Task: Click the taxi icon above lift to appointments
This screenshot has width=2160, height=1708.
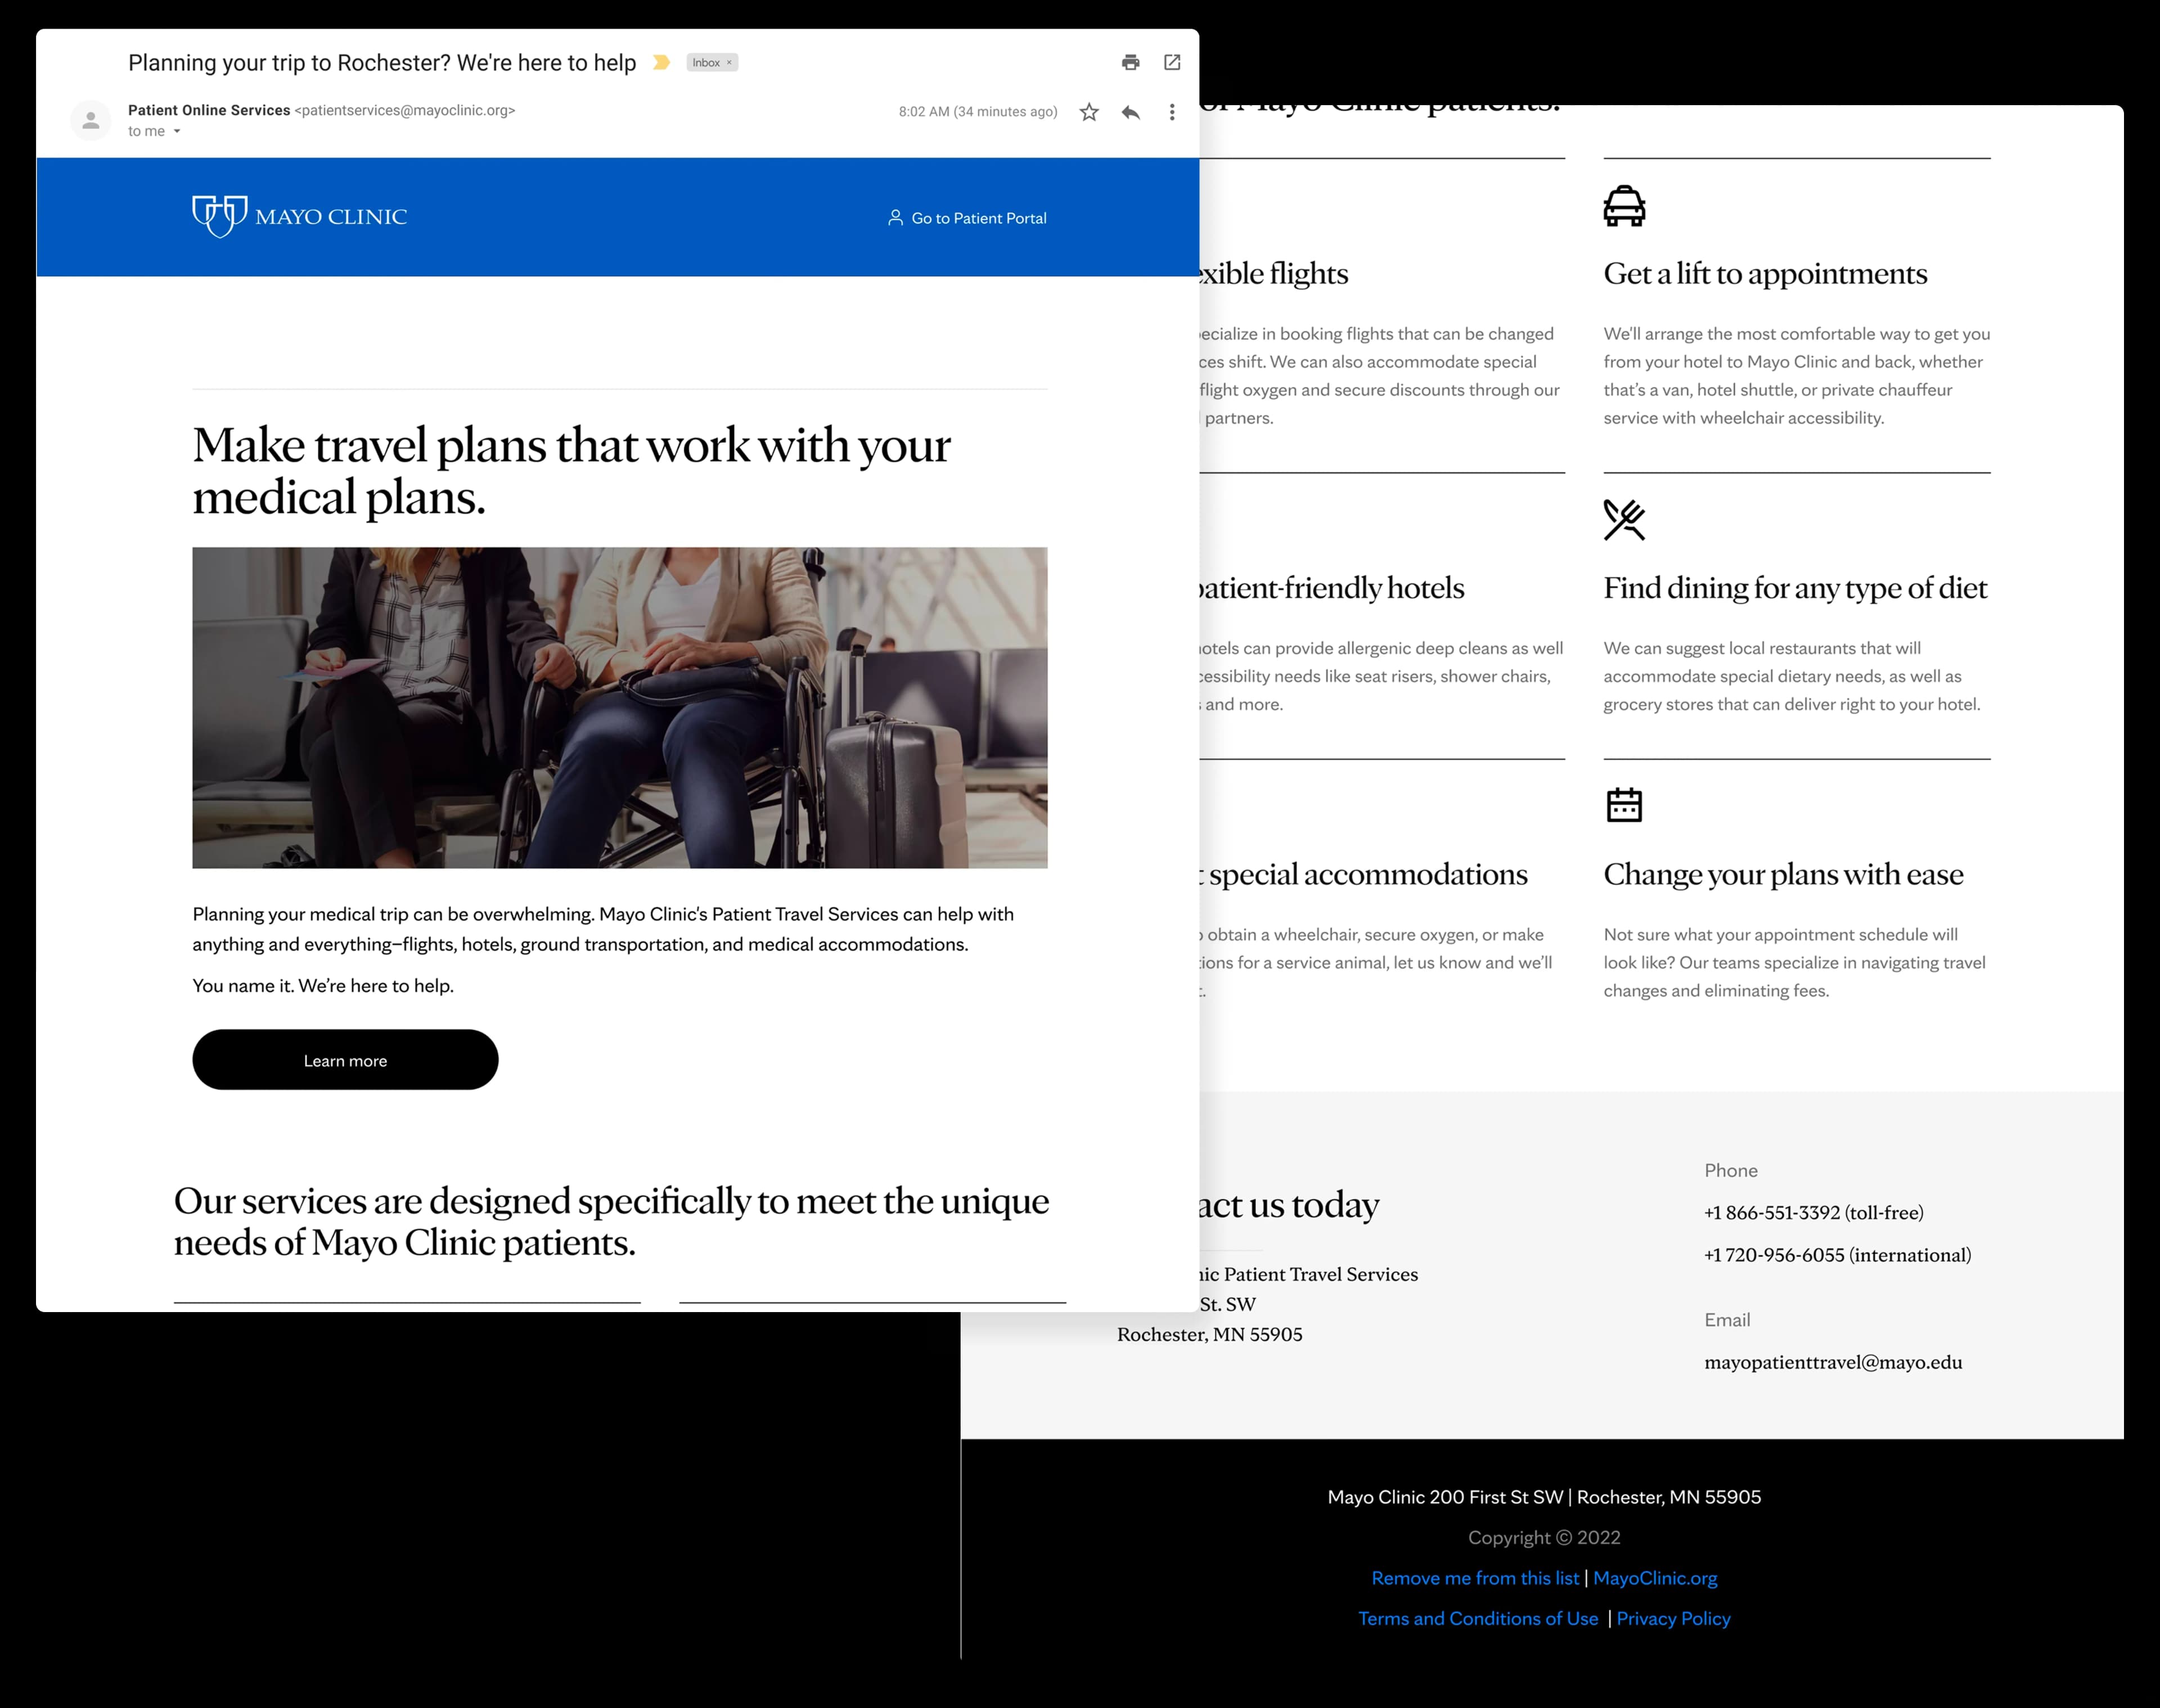Action: 1624,206
